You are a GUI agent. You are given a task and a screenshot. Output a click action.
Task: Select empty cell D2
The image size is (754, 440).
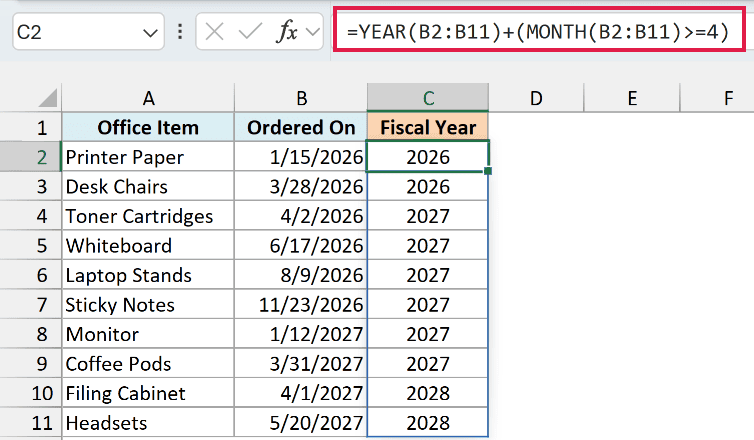536,157
